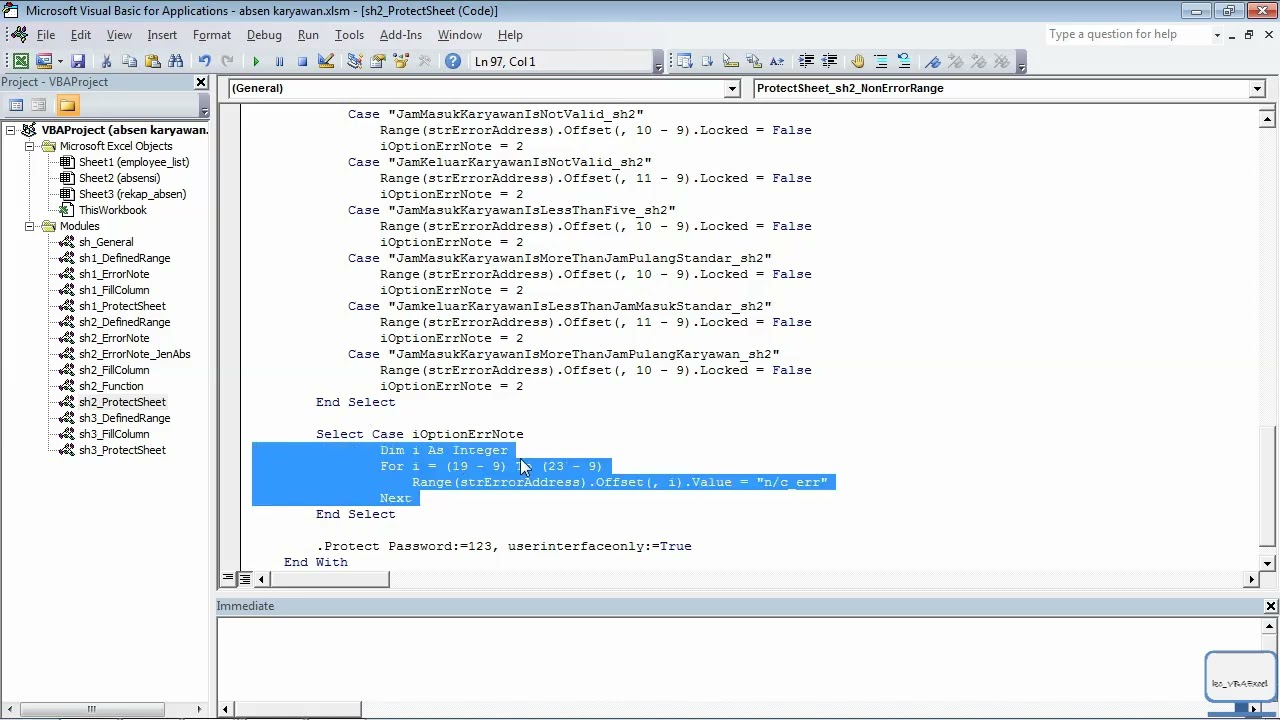The image size is (1280, 720).
Task: Click the Uncomment Block icon
Action: pos(904,61)
